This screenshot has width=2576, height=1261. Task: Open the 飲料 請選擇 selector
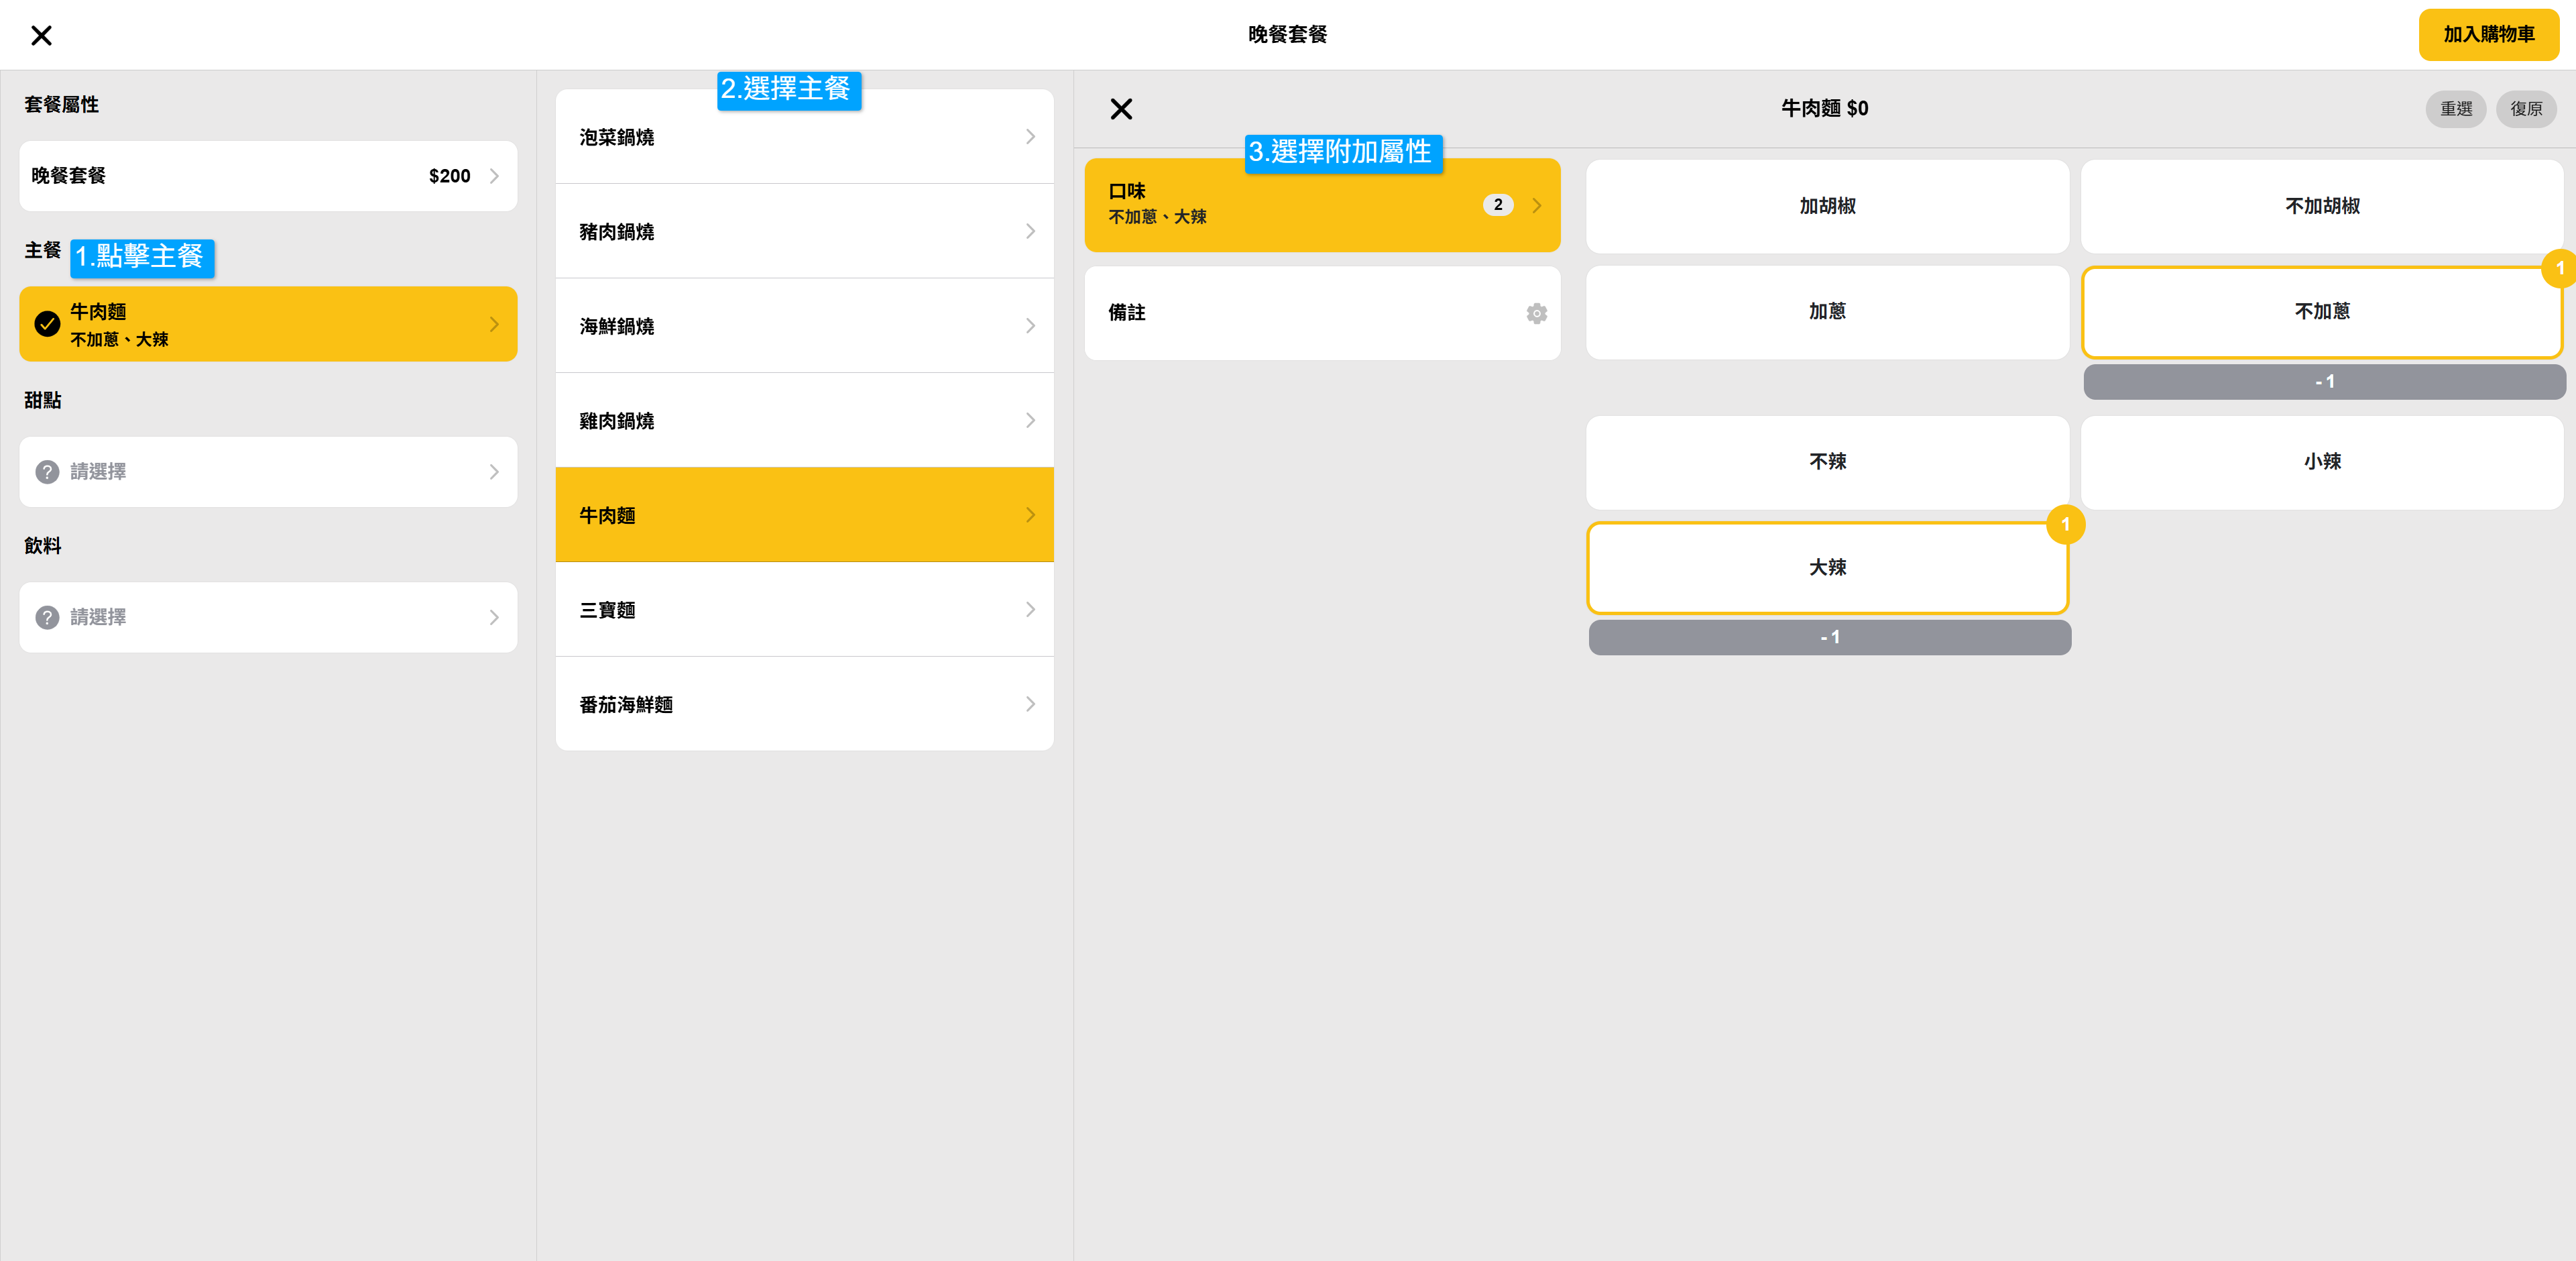268,618
